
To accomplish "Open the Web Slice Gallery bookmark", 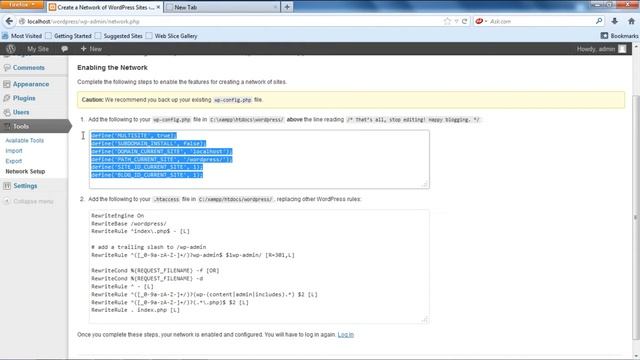I will 171,36.
